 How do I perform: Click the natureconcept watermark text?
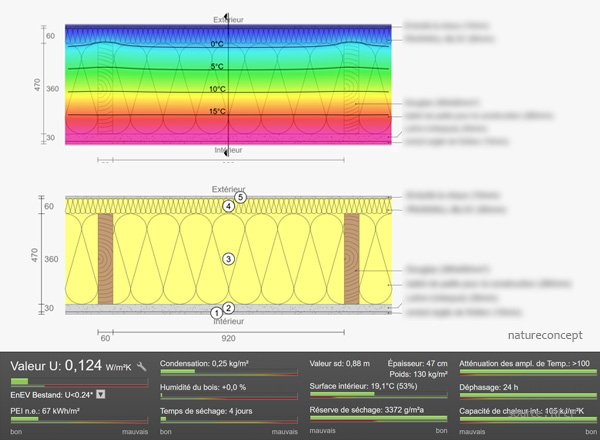tap(545, 335)
